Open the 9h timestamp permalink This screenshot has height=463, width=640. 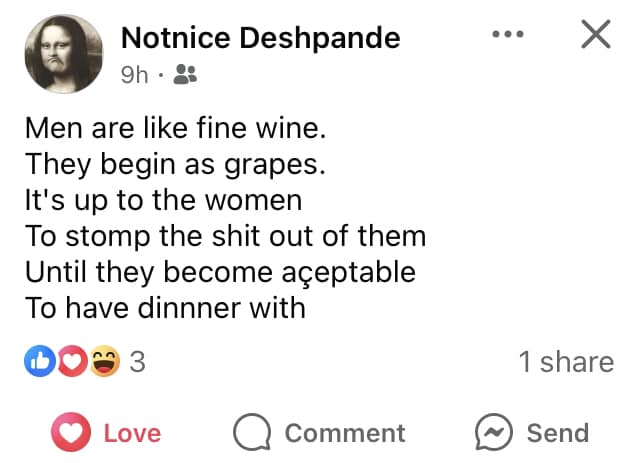coord(134,75)
